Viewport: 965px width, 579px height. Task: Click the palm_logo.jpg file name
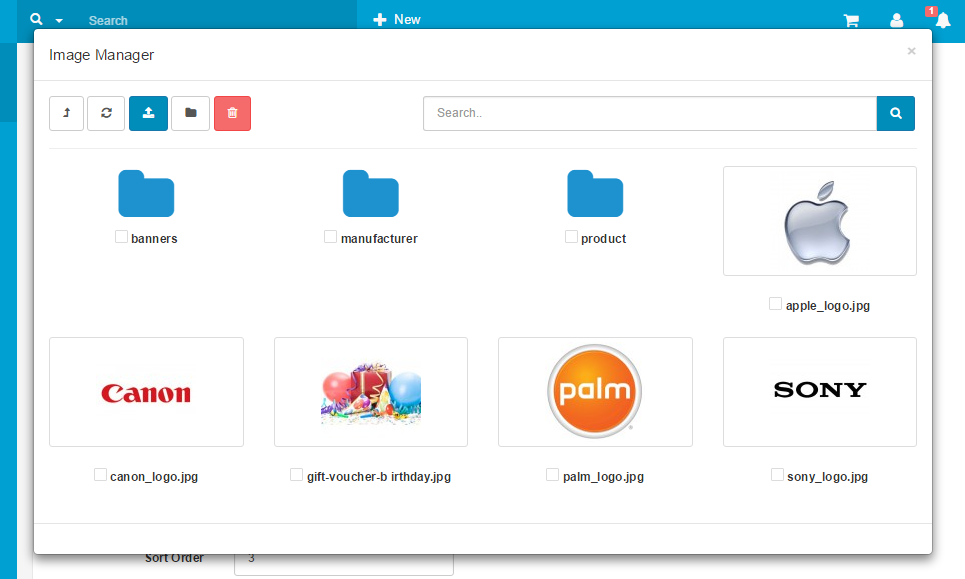603,477
